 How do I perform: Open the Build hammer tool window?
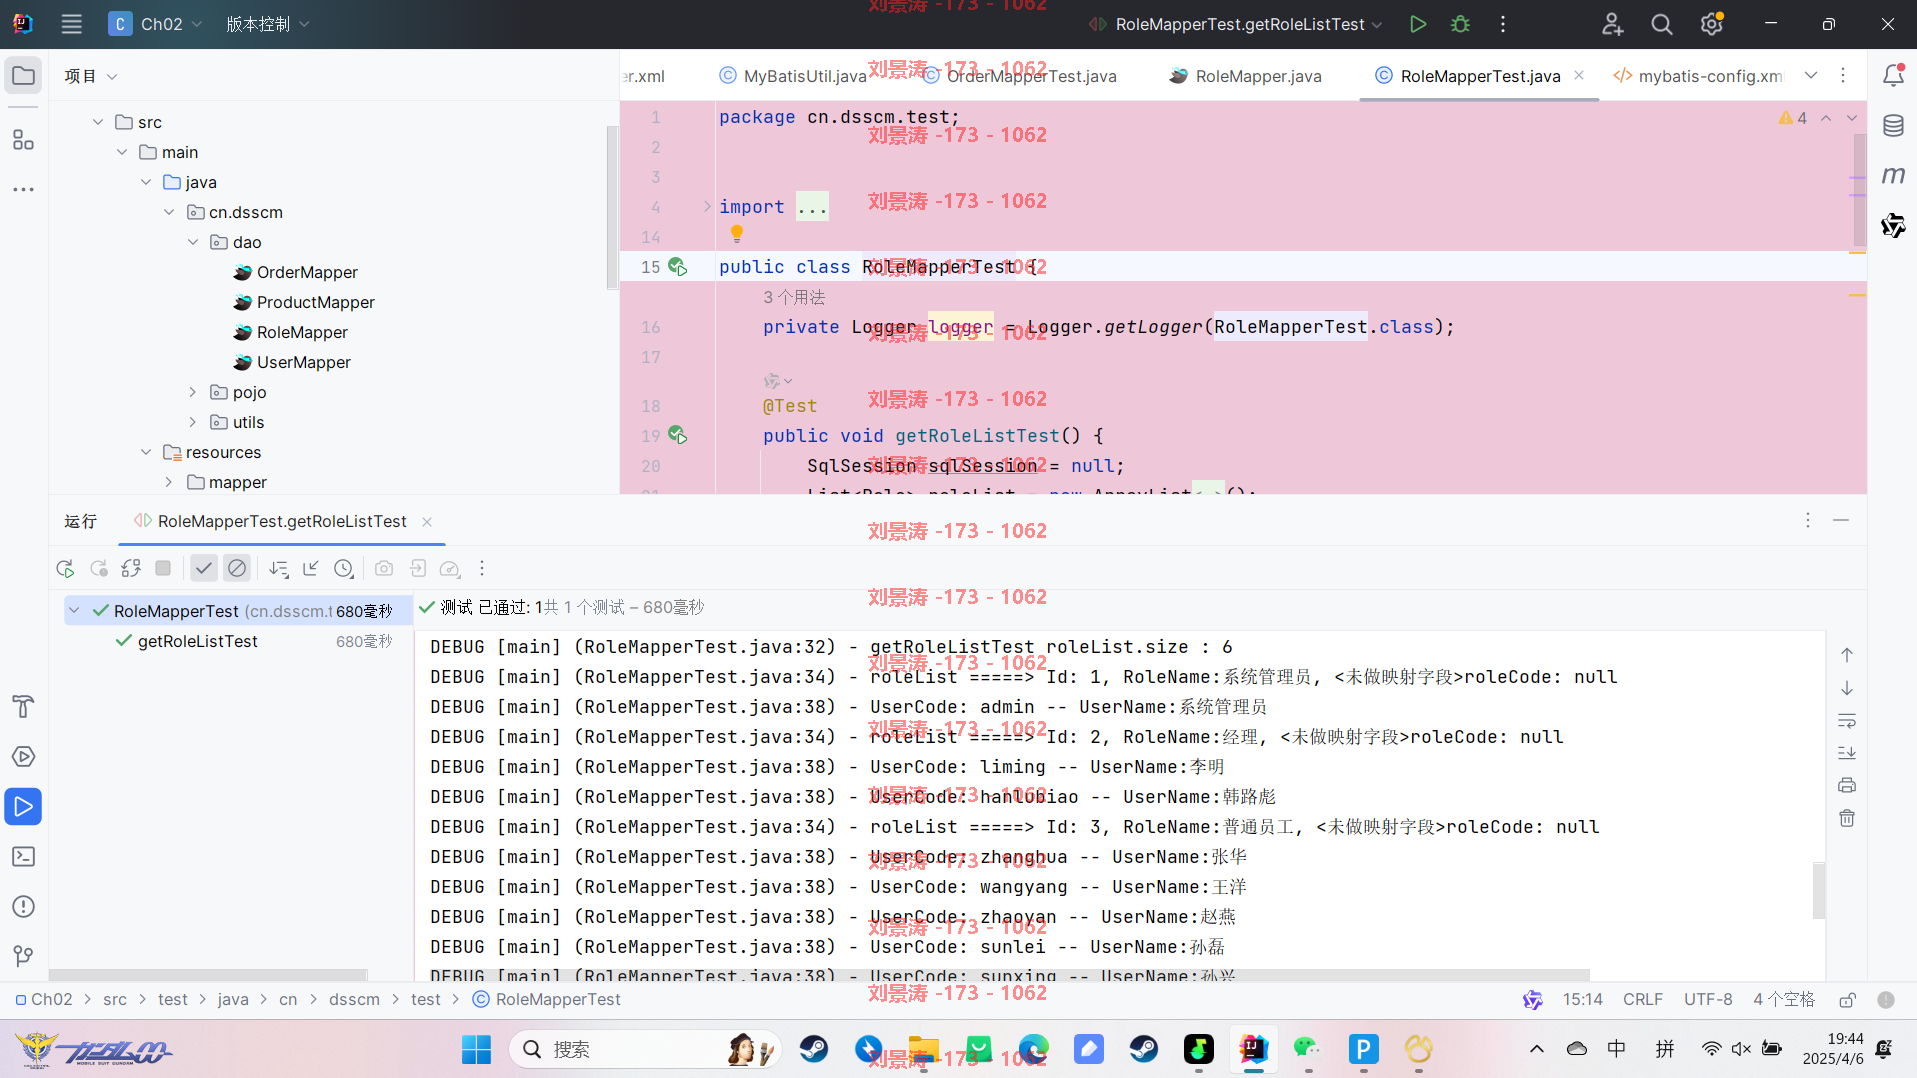[23, 707]
